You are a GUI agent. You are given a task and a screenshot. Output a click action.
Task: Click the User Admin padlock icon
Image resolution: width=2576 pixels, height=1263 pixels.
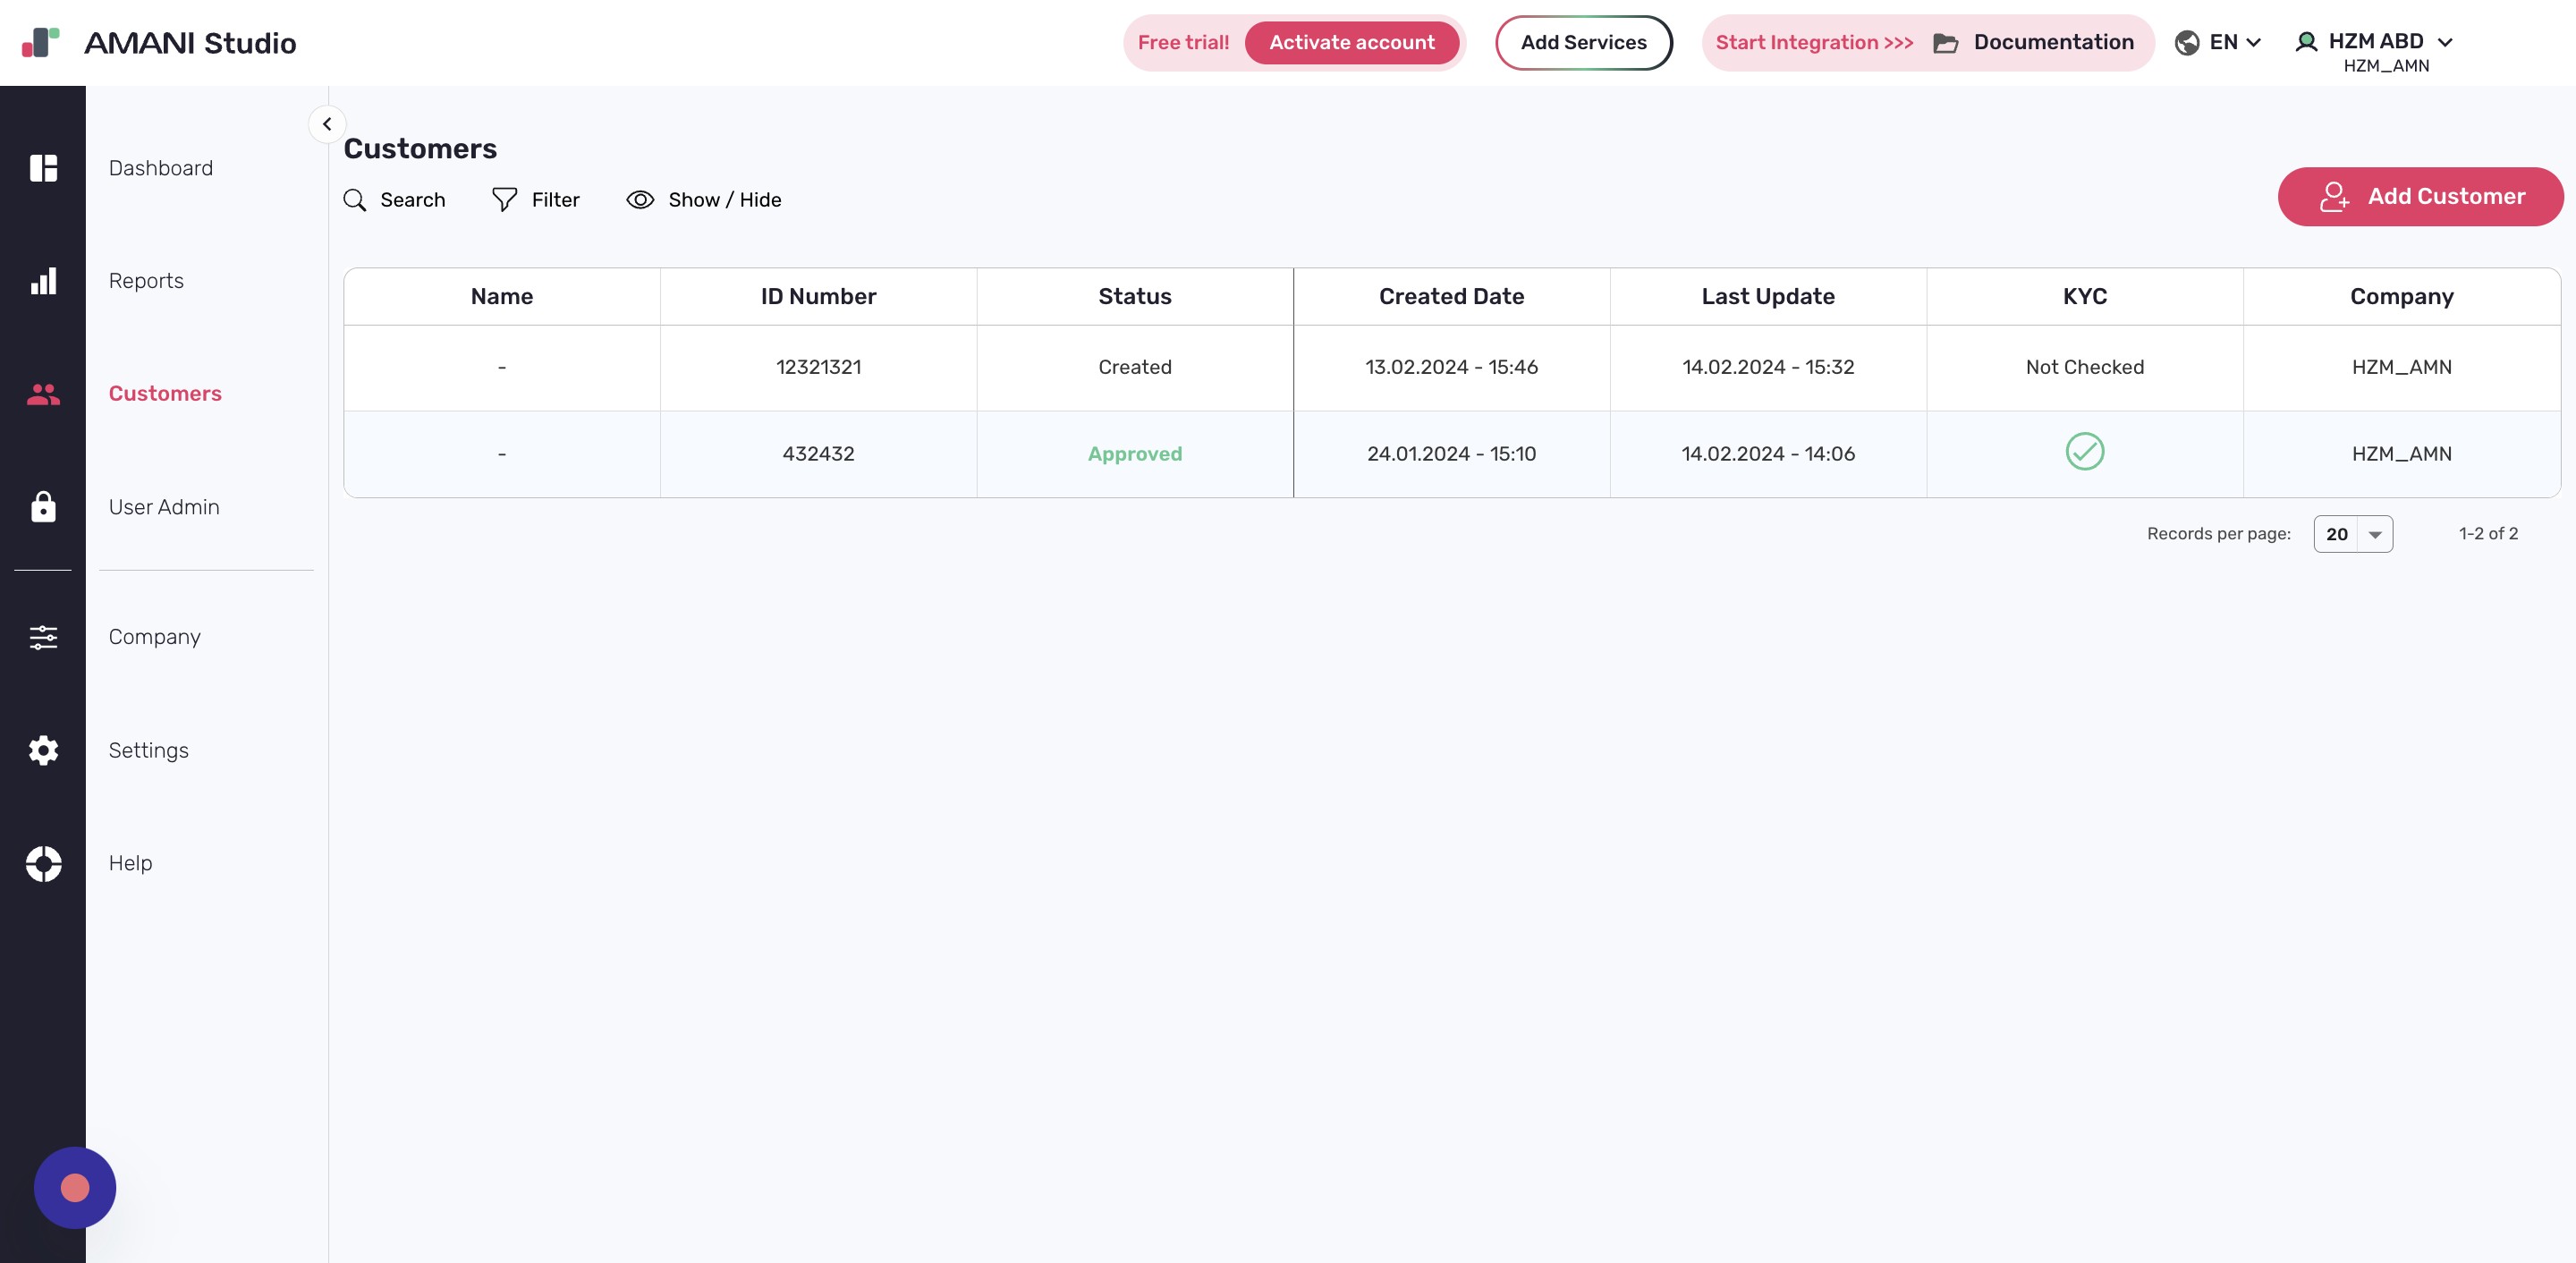pos(43,507)
